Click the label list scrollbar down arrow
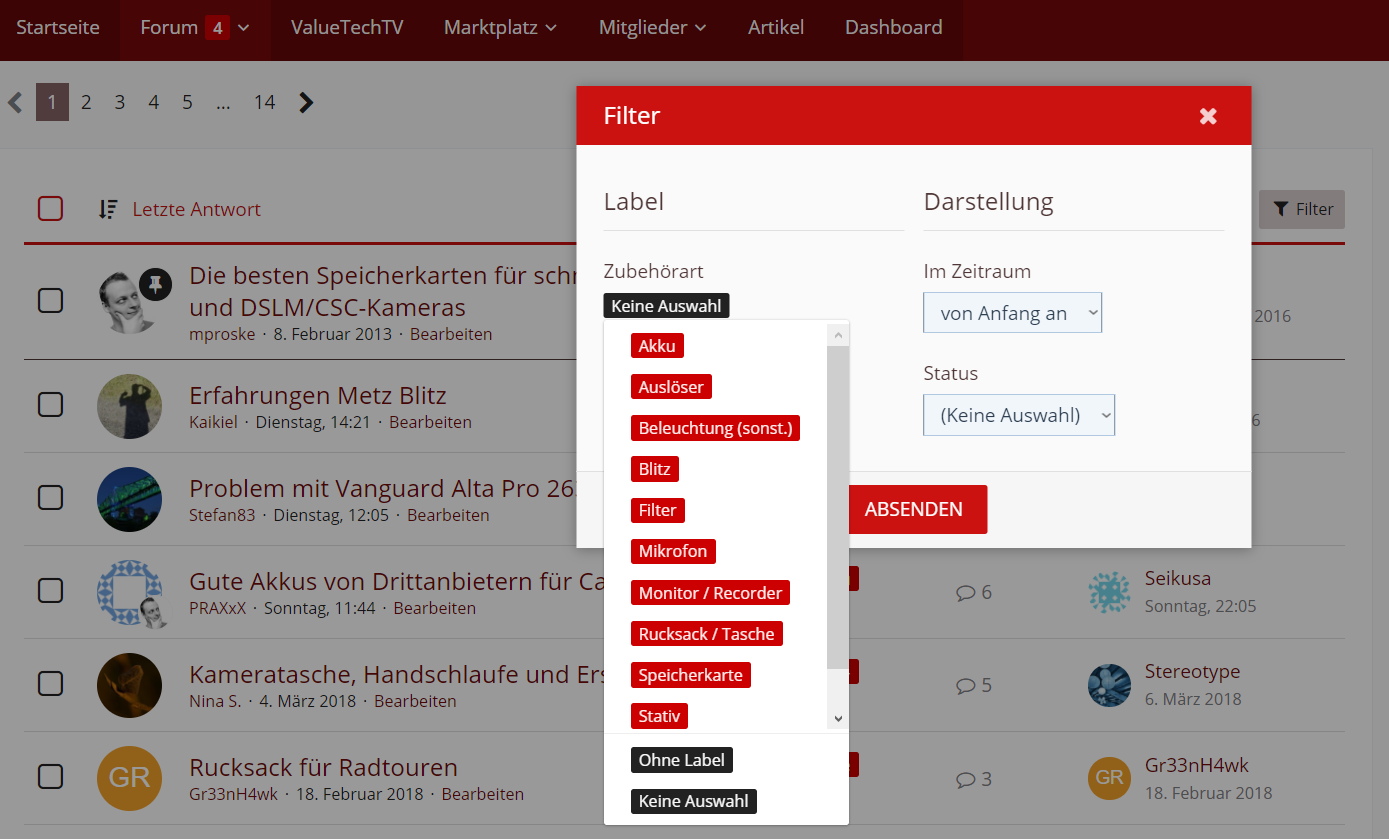The image size is (1389, 839). click(838, 718)
